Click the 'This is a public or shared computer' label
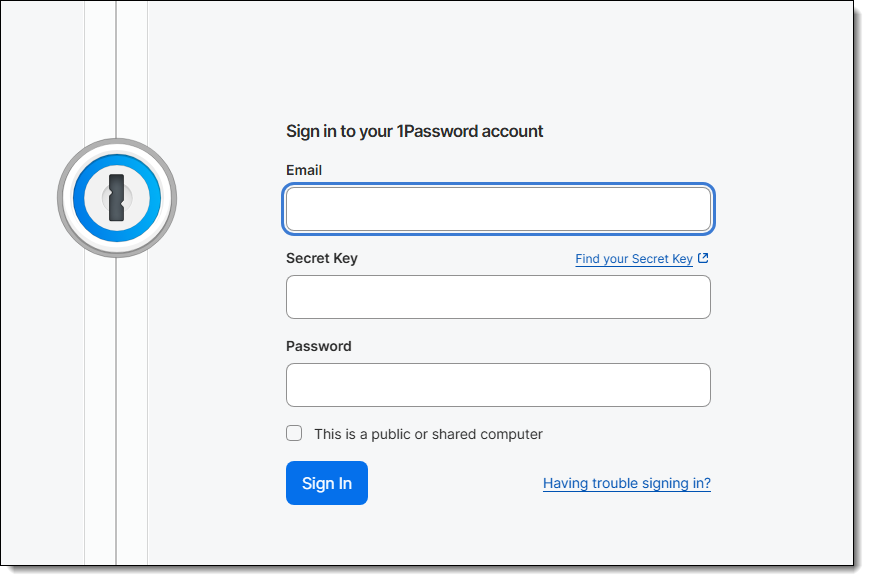The image size is (869, 581). tap(428, 434)
